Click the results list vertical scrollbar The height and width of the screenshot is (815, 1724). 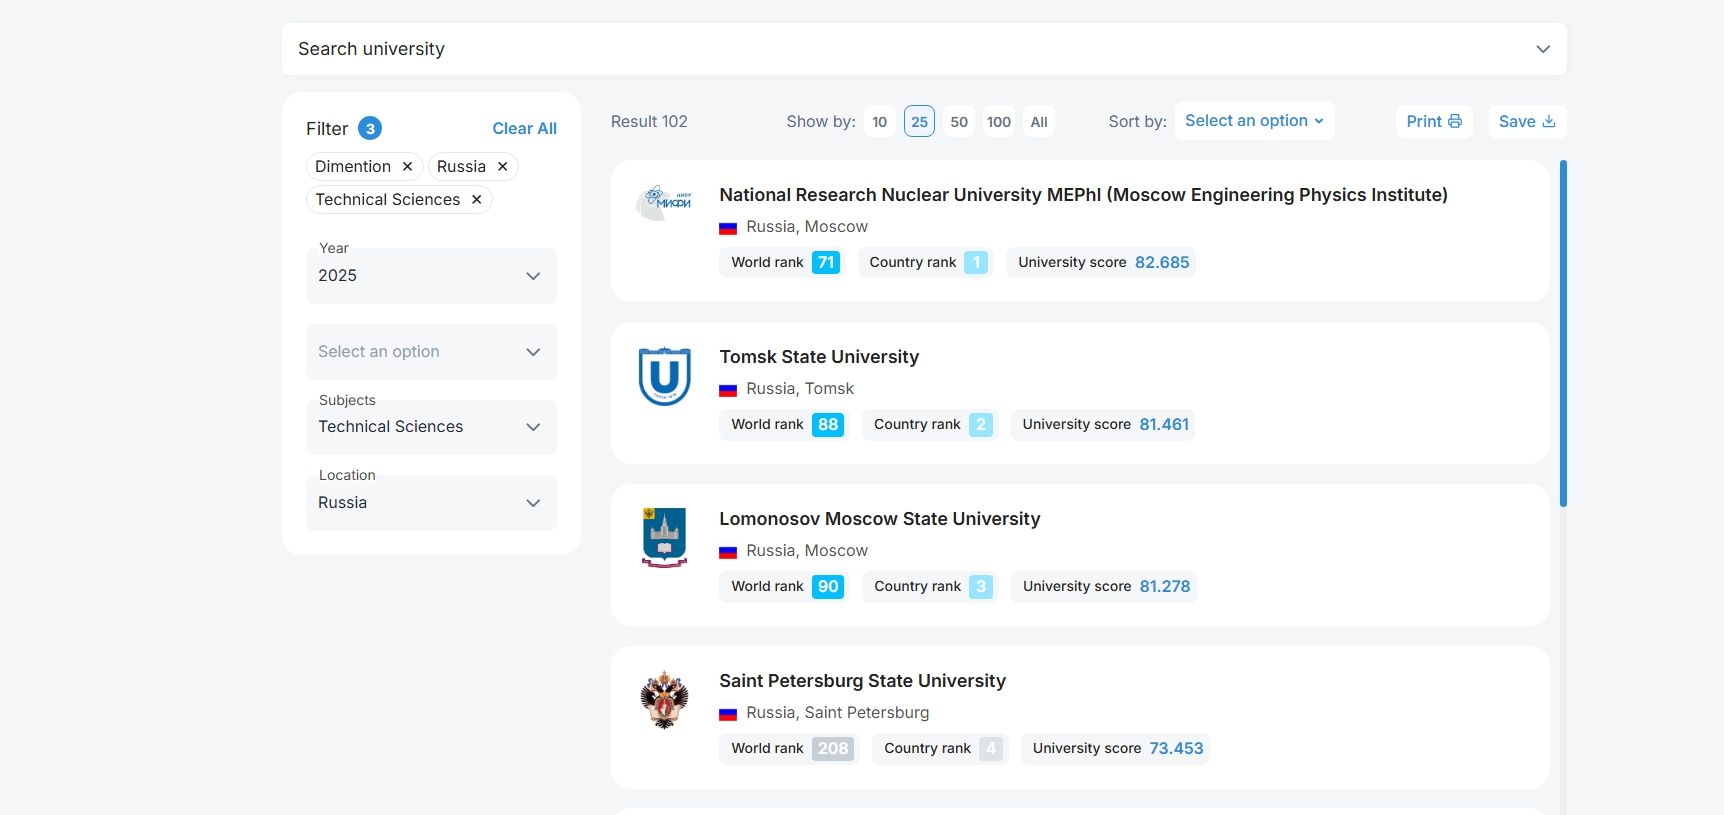click(x=1562, y=334)
